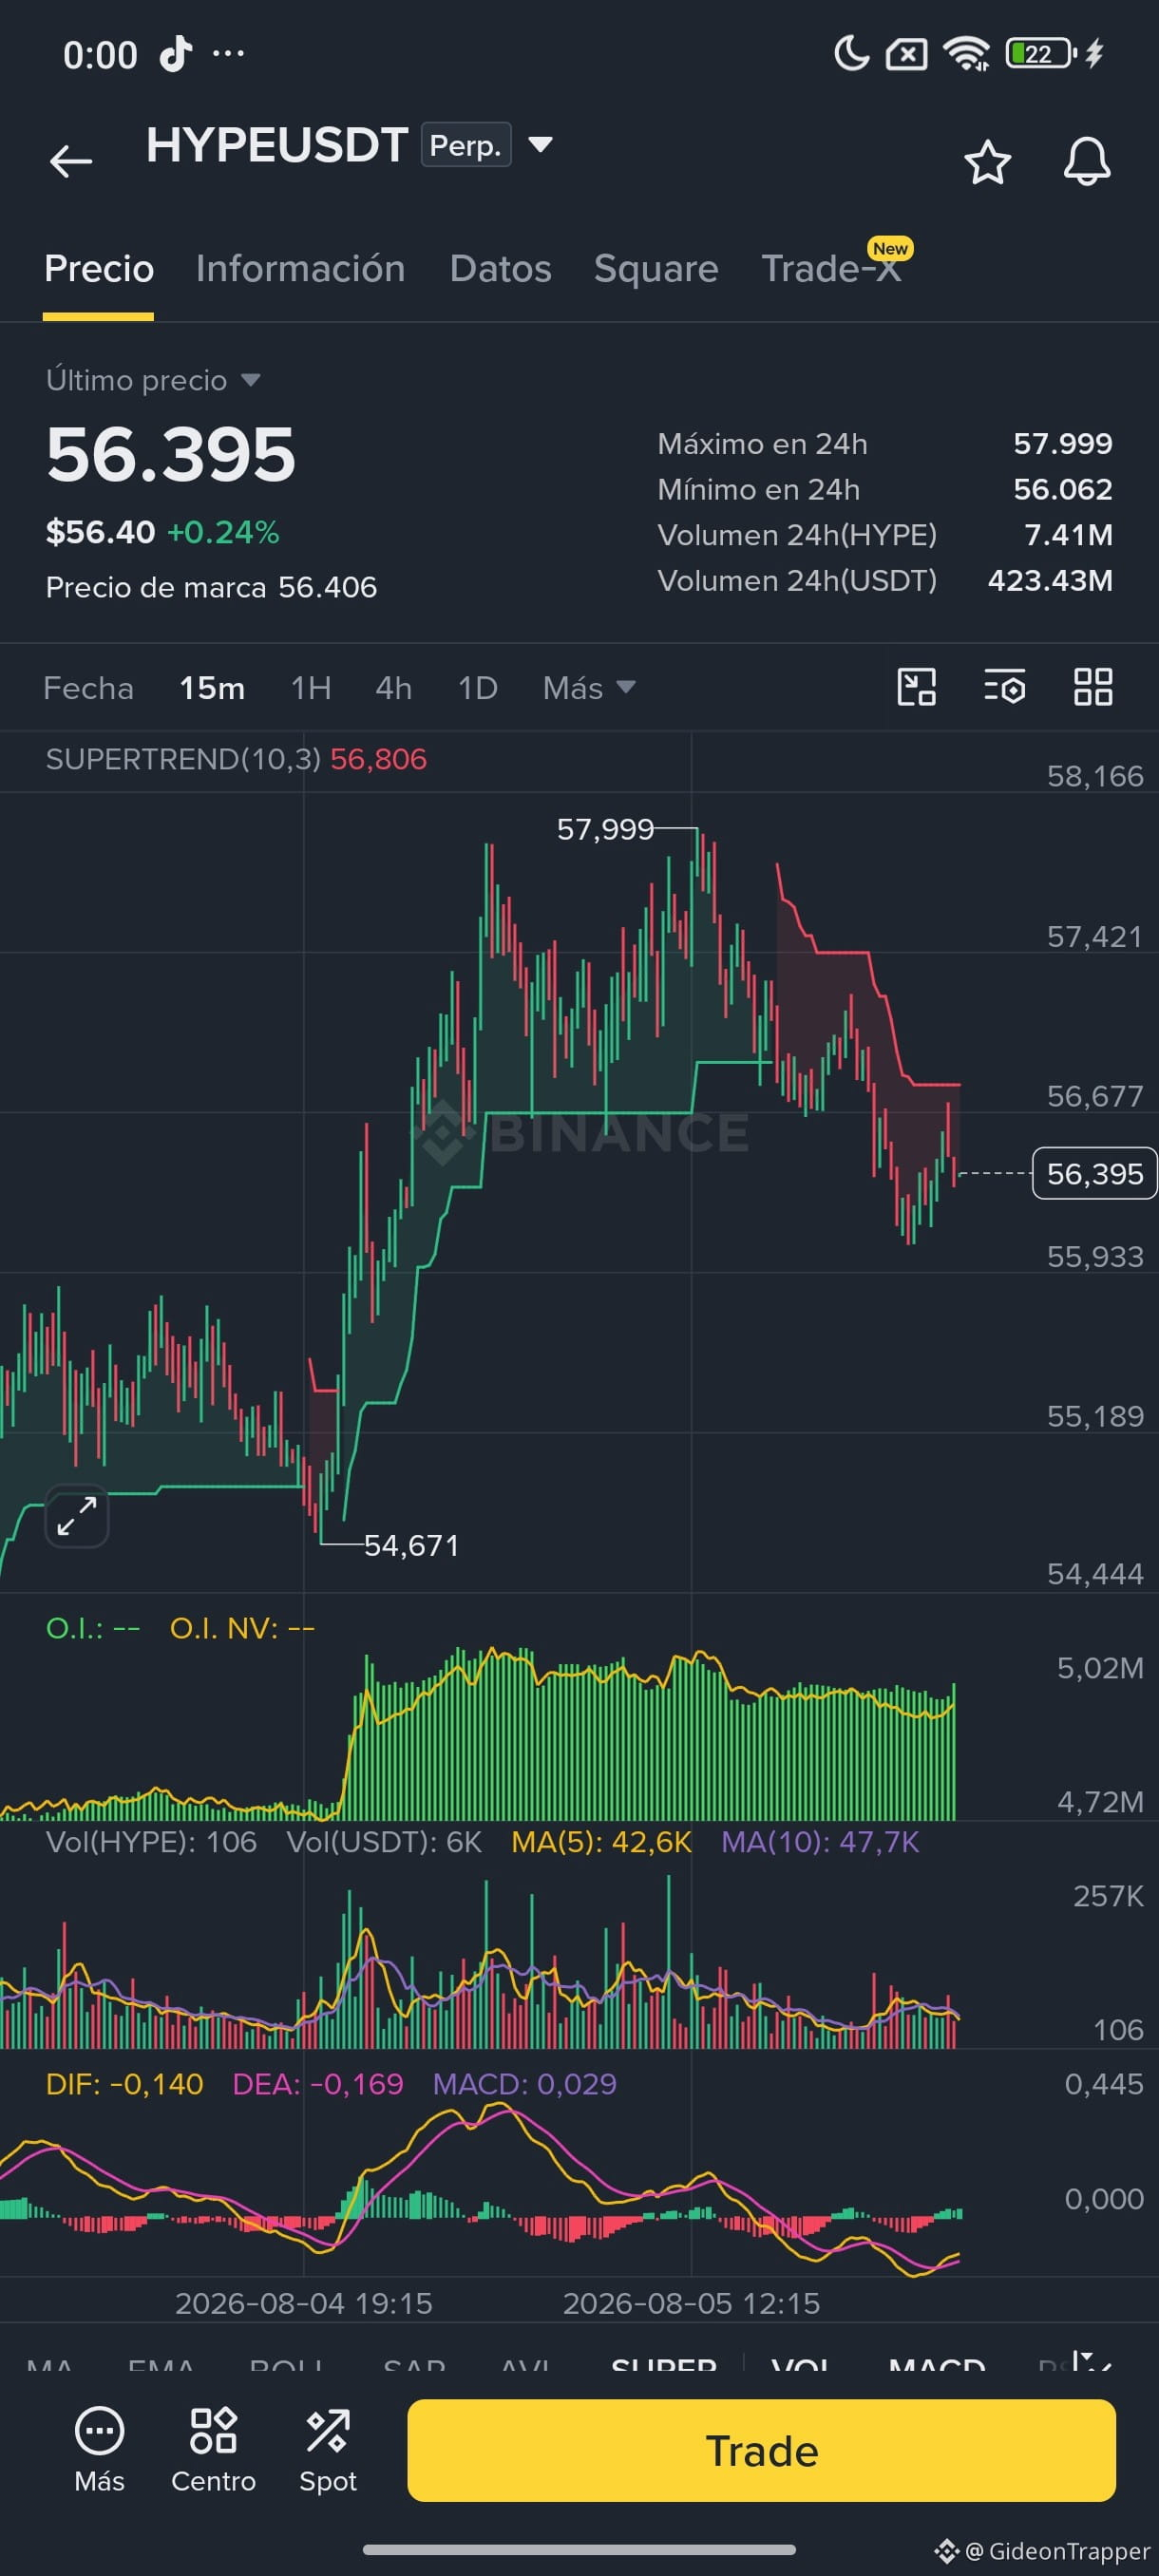
Task: Tap the O.I. NV label
Action: click(x=242, y=1628)
